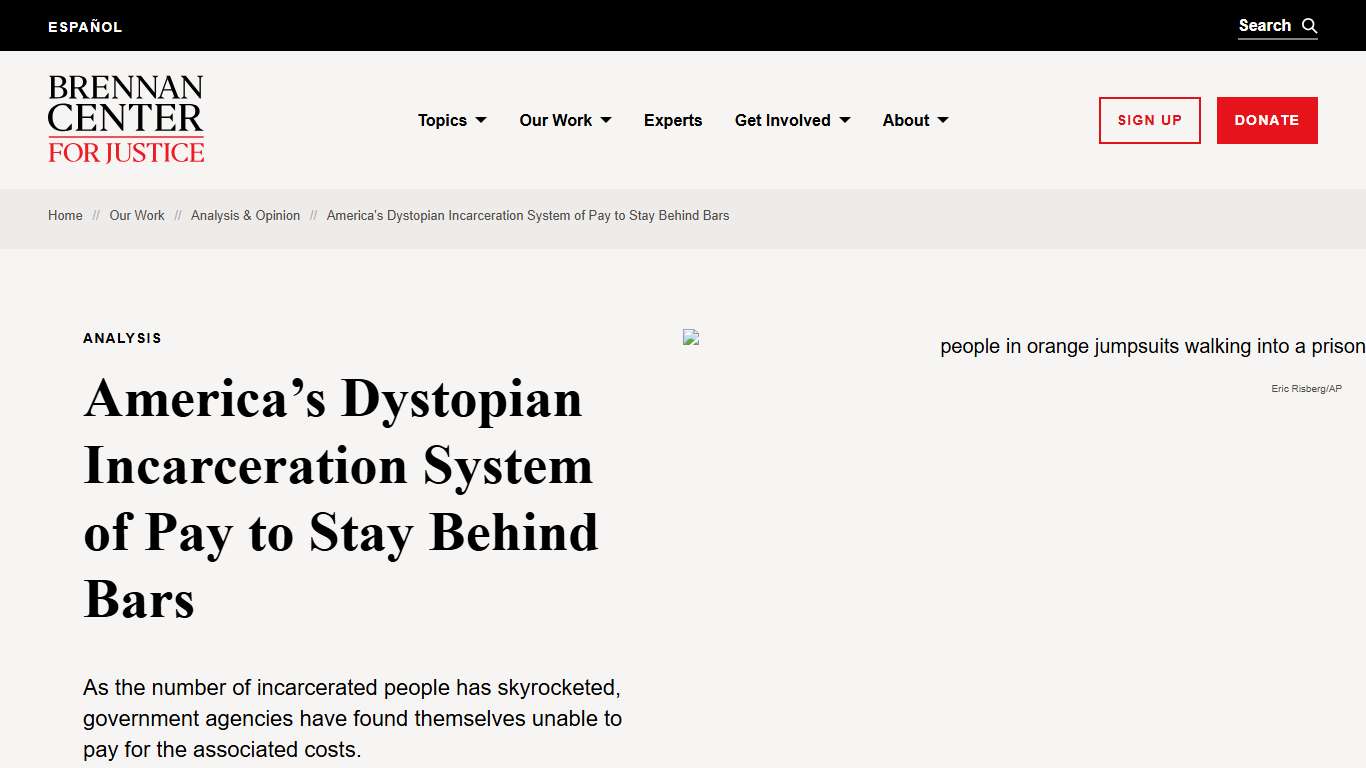Viewport: 1366px width, 768px height.
Task: Click Our Work in the breadcrumb trail
Action: [x=137, y=215]
